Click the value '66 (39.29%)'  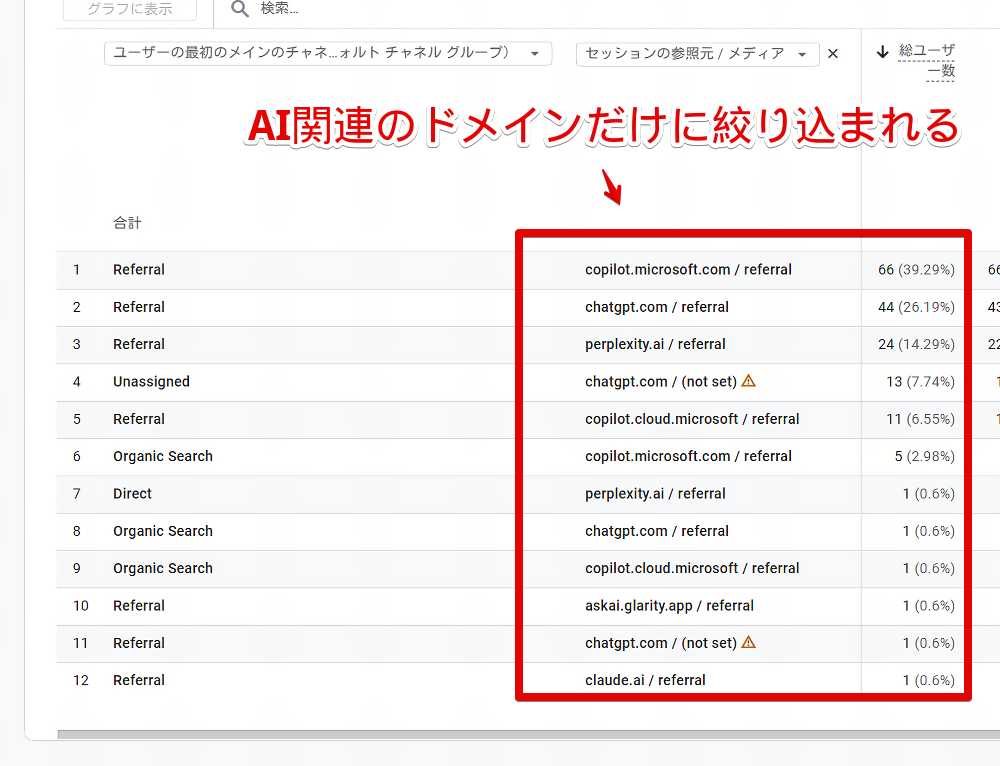tap(916, 270)
